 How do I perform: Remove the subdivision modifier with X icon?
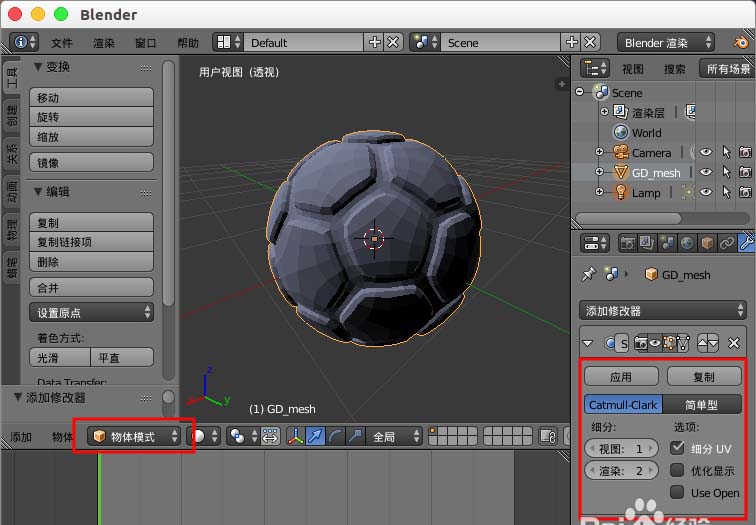733,343
